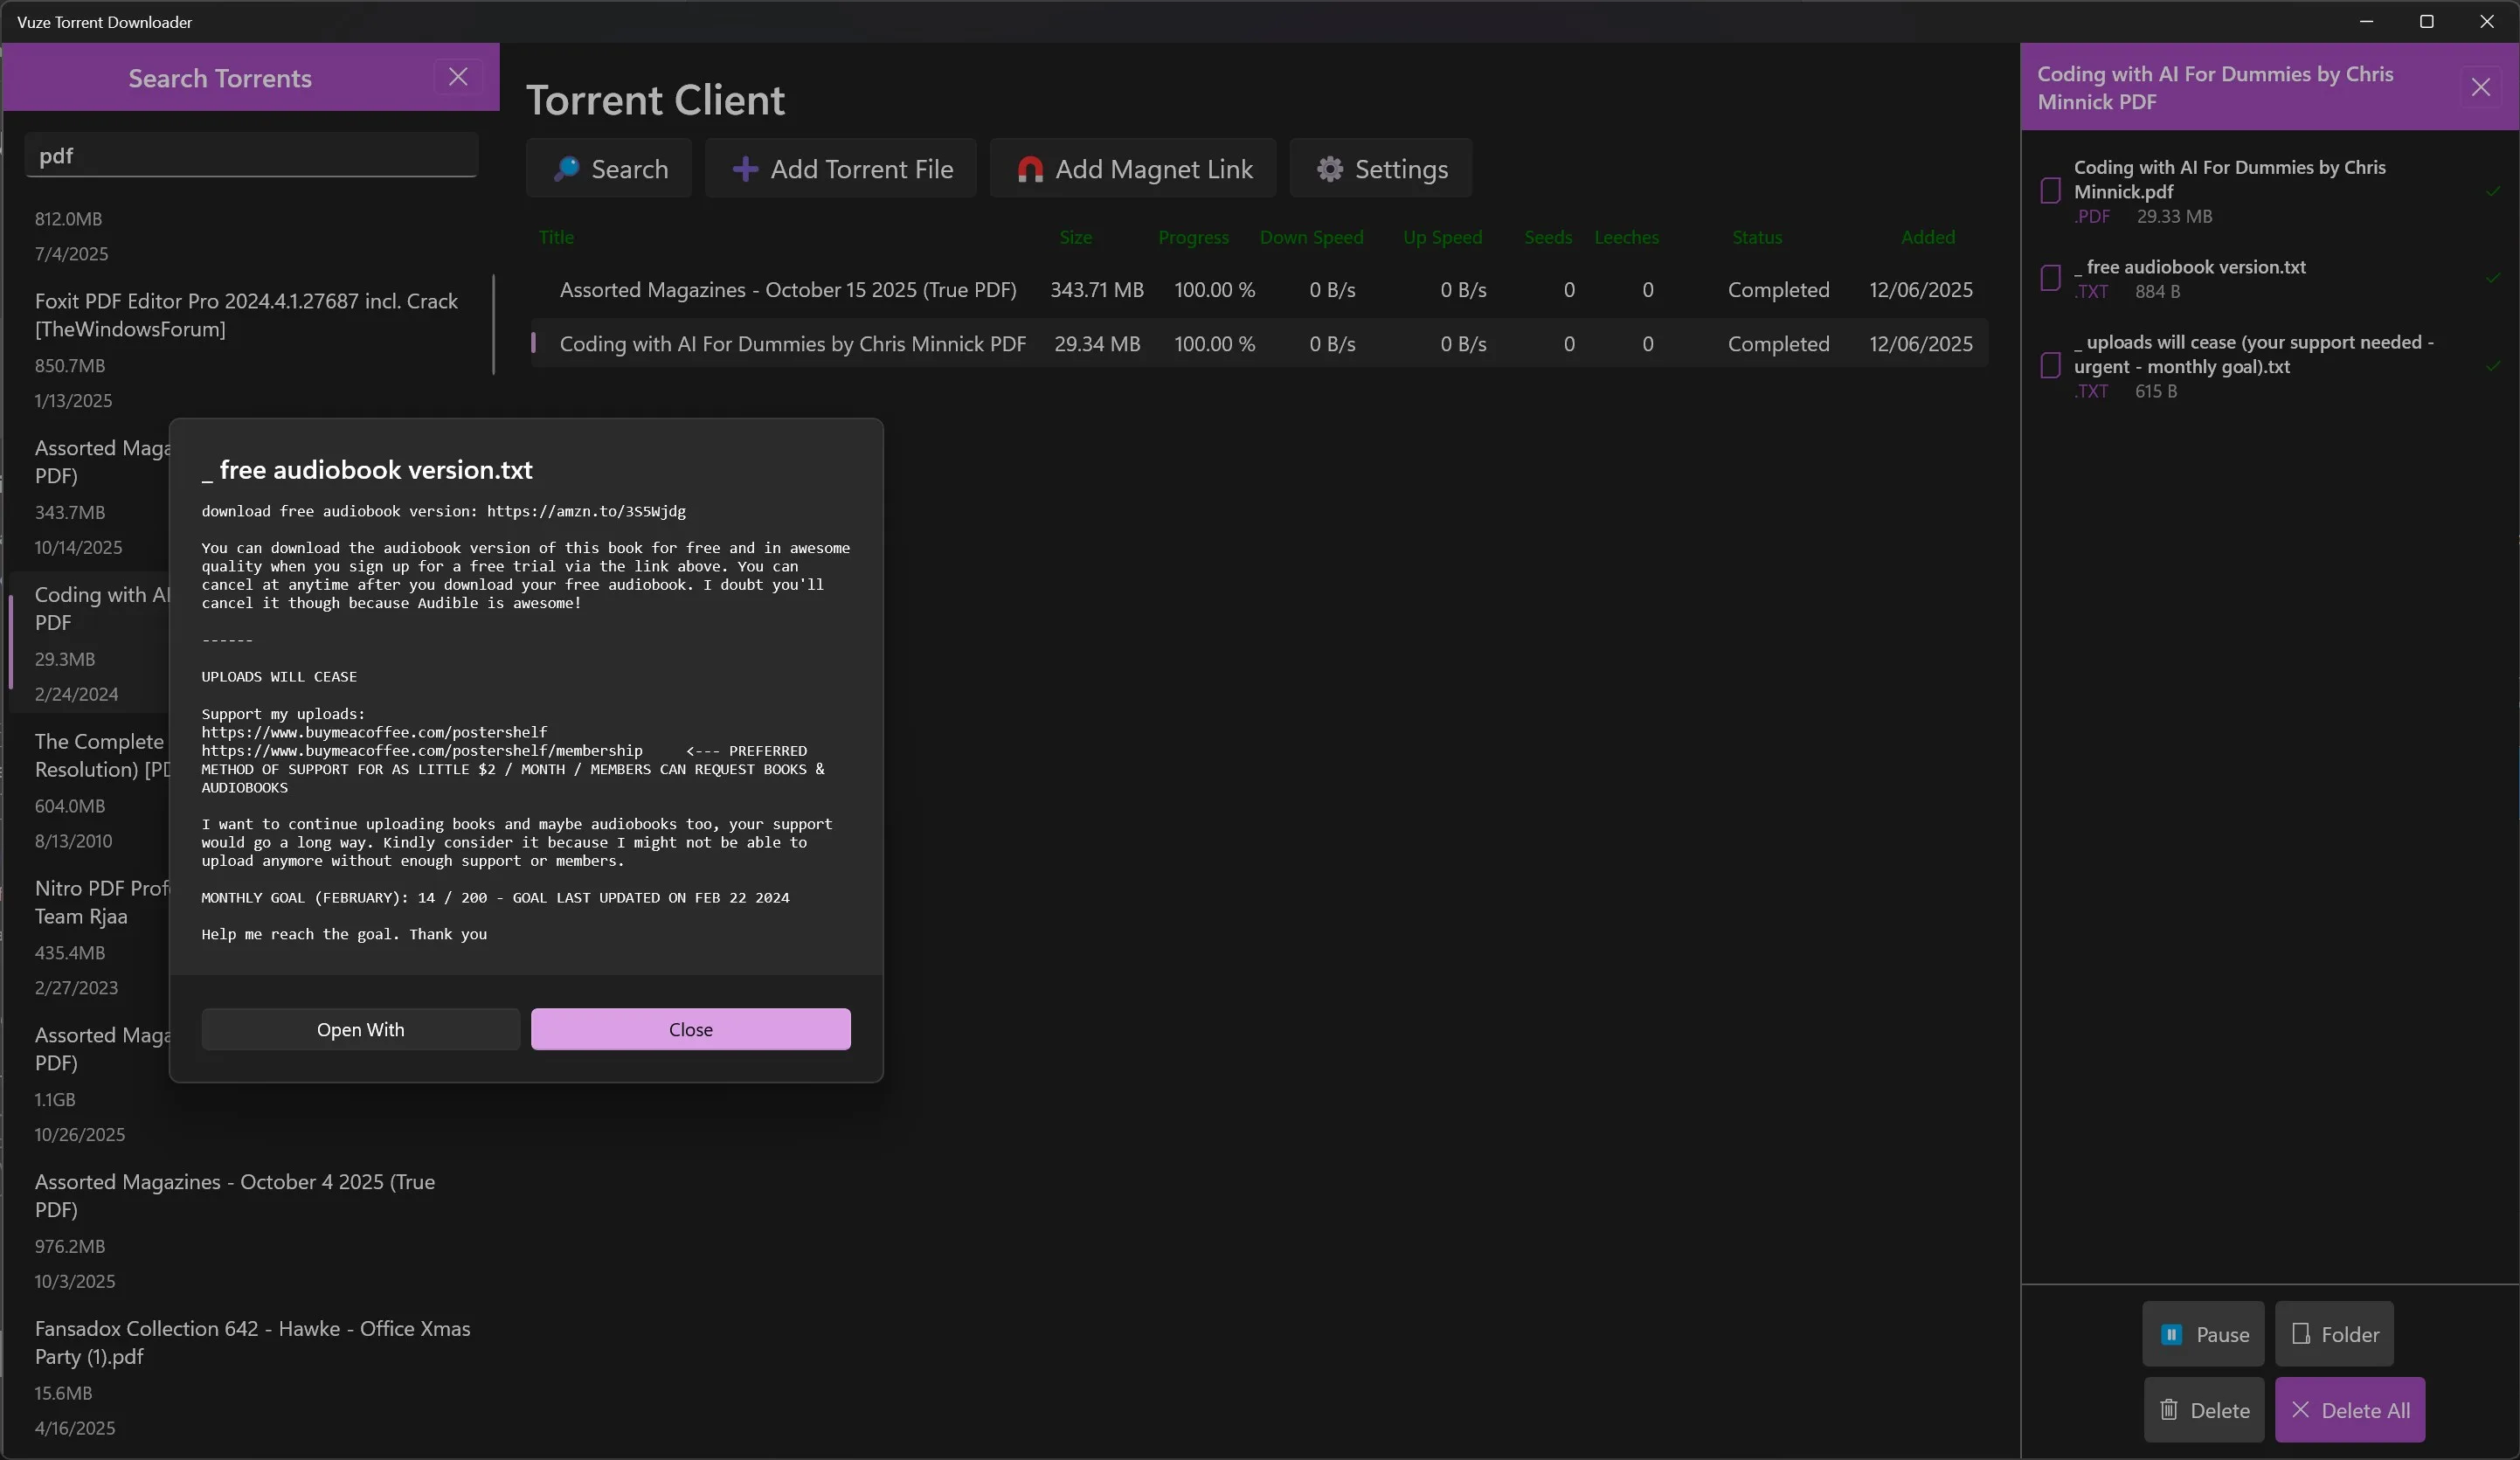Click checkmark beside uploads will cease txt
Image resolution: width=2520 pixels, height=1460 pixels.
2493,366
